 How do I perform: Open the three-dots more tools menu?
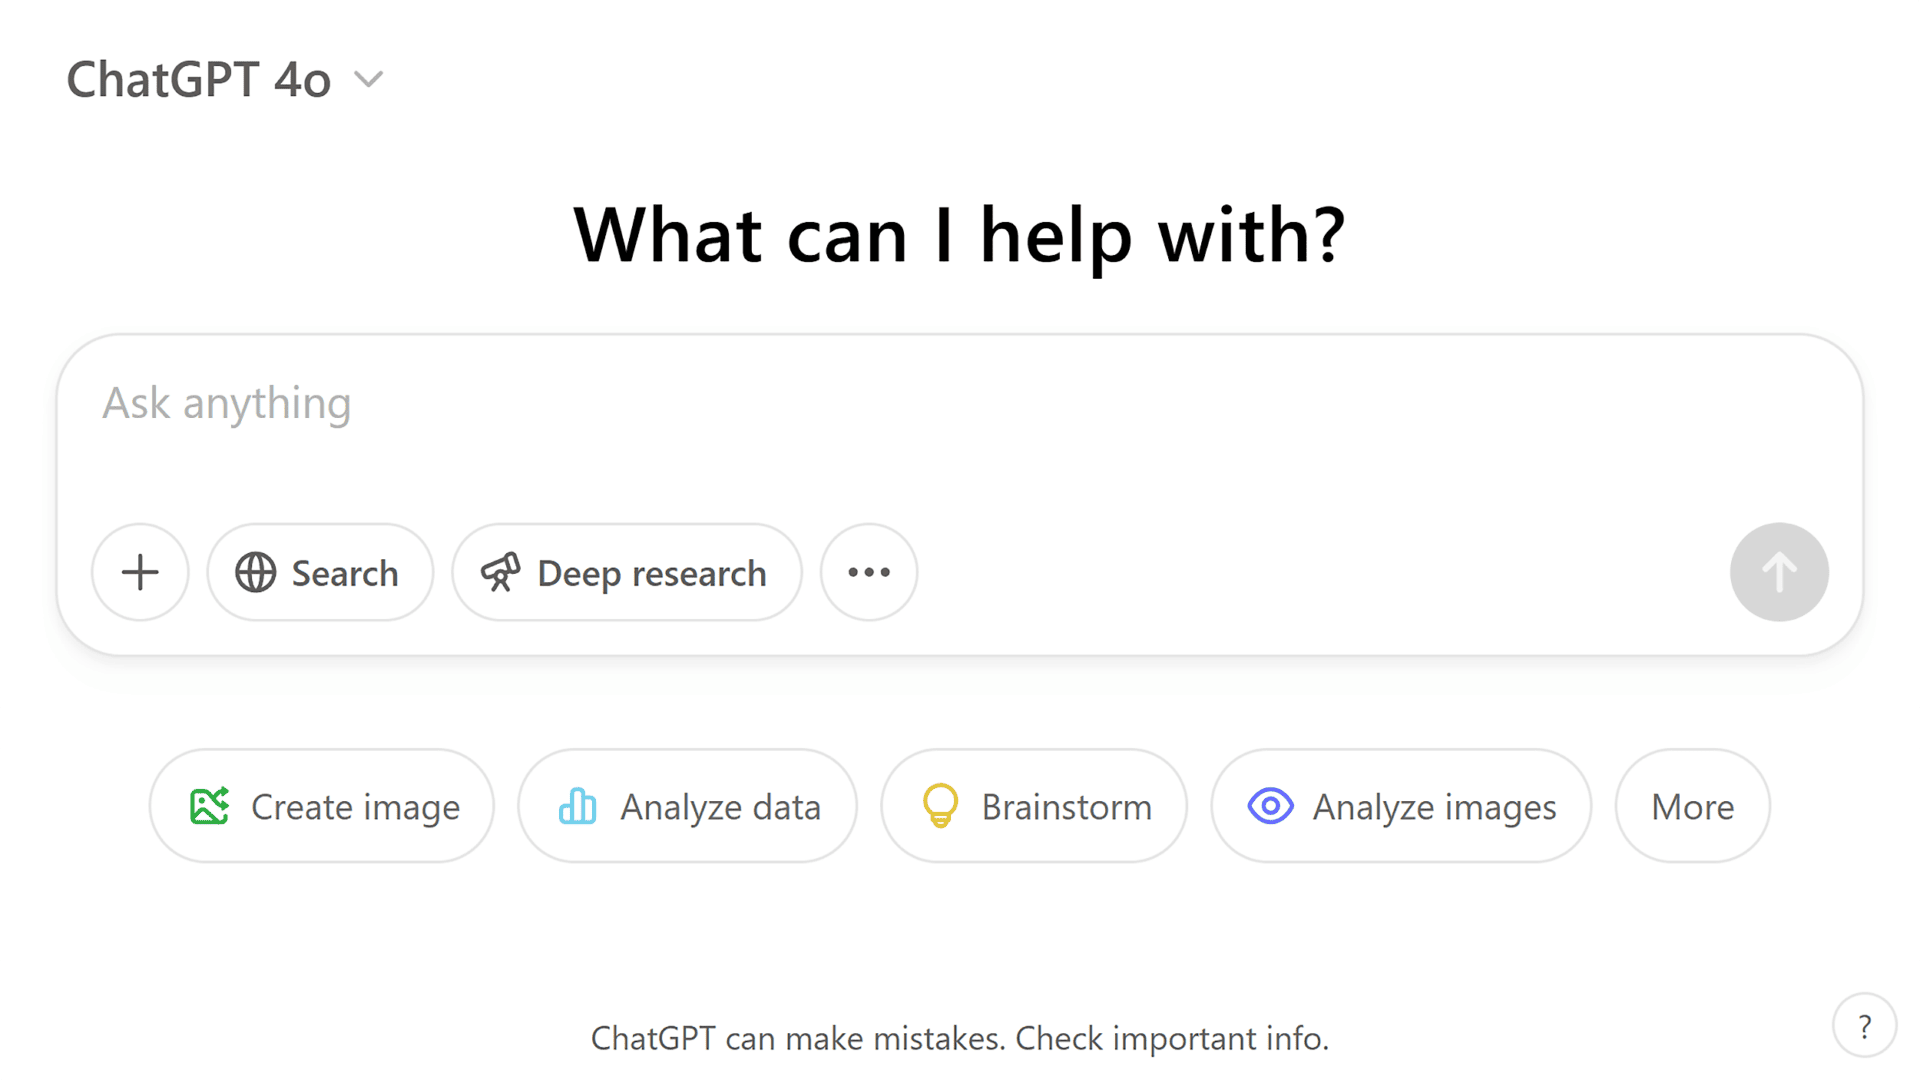pos(868,573)
